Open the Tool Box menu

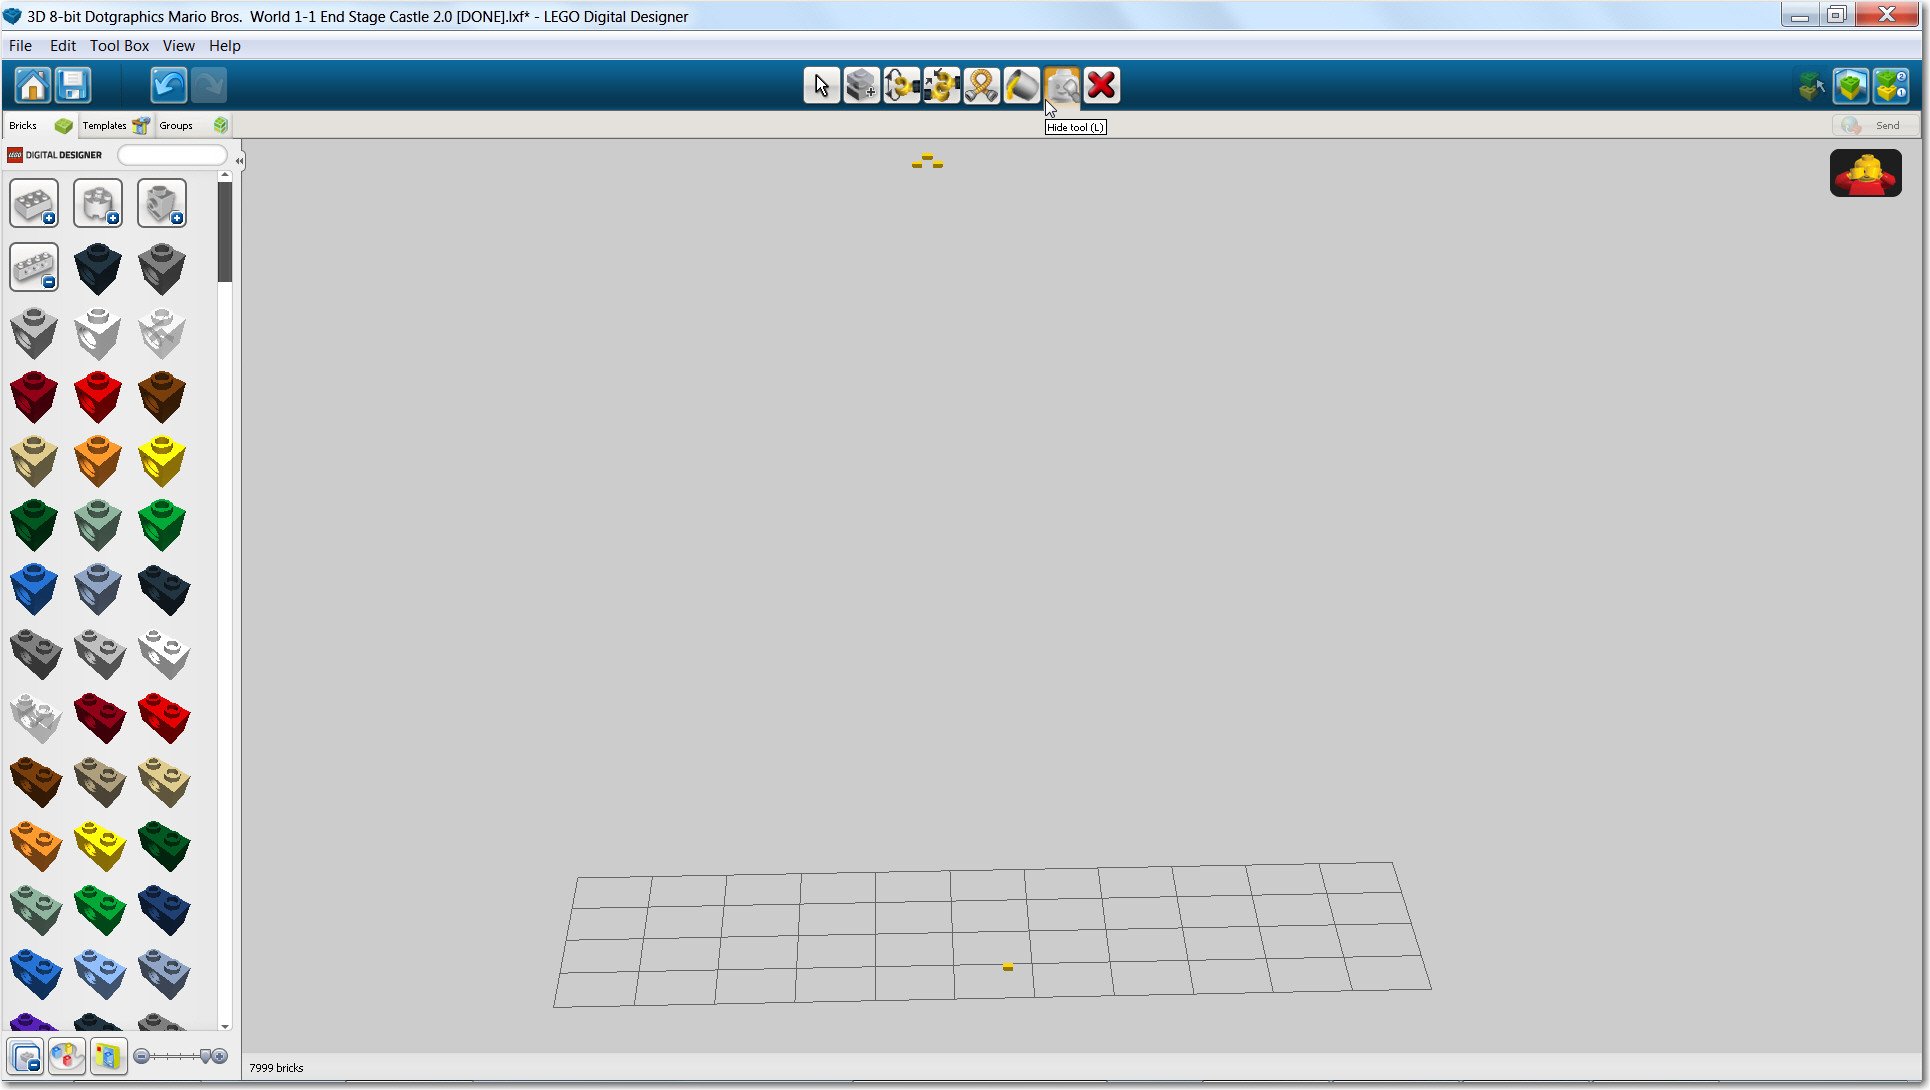coord(119,45)
